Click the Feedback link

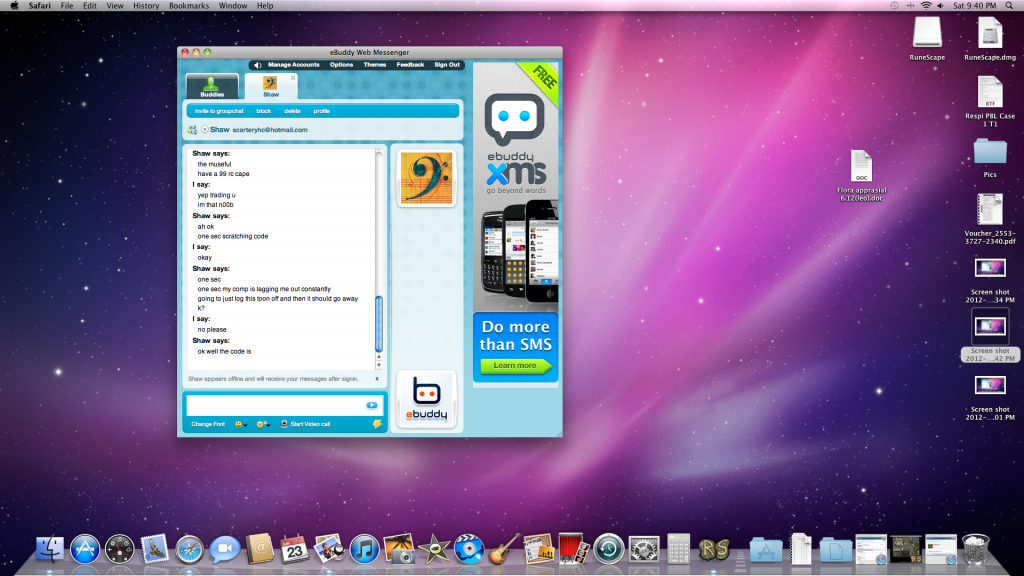410,65
